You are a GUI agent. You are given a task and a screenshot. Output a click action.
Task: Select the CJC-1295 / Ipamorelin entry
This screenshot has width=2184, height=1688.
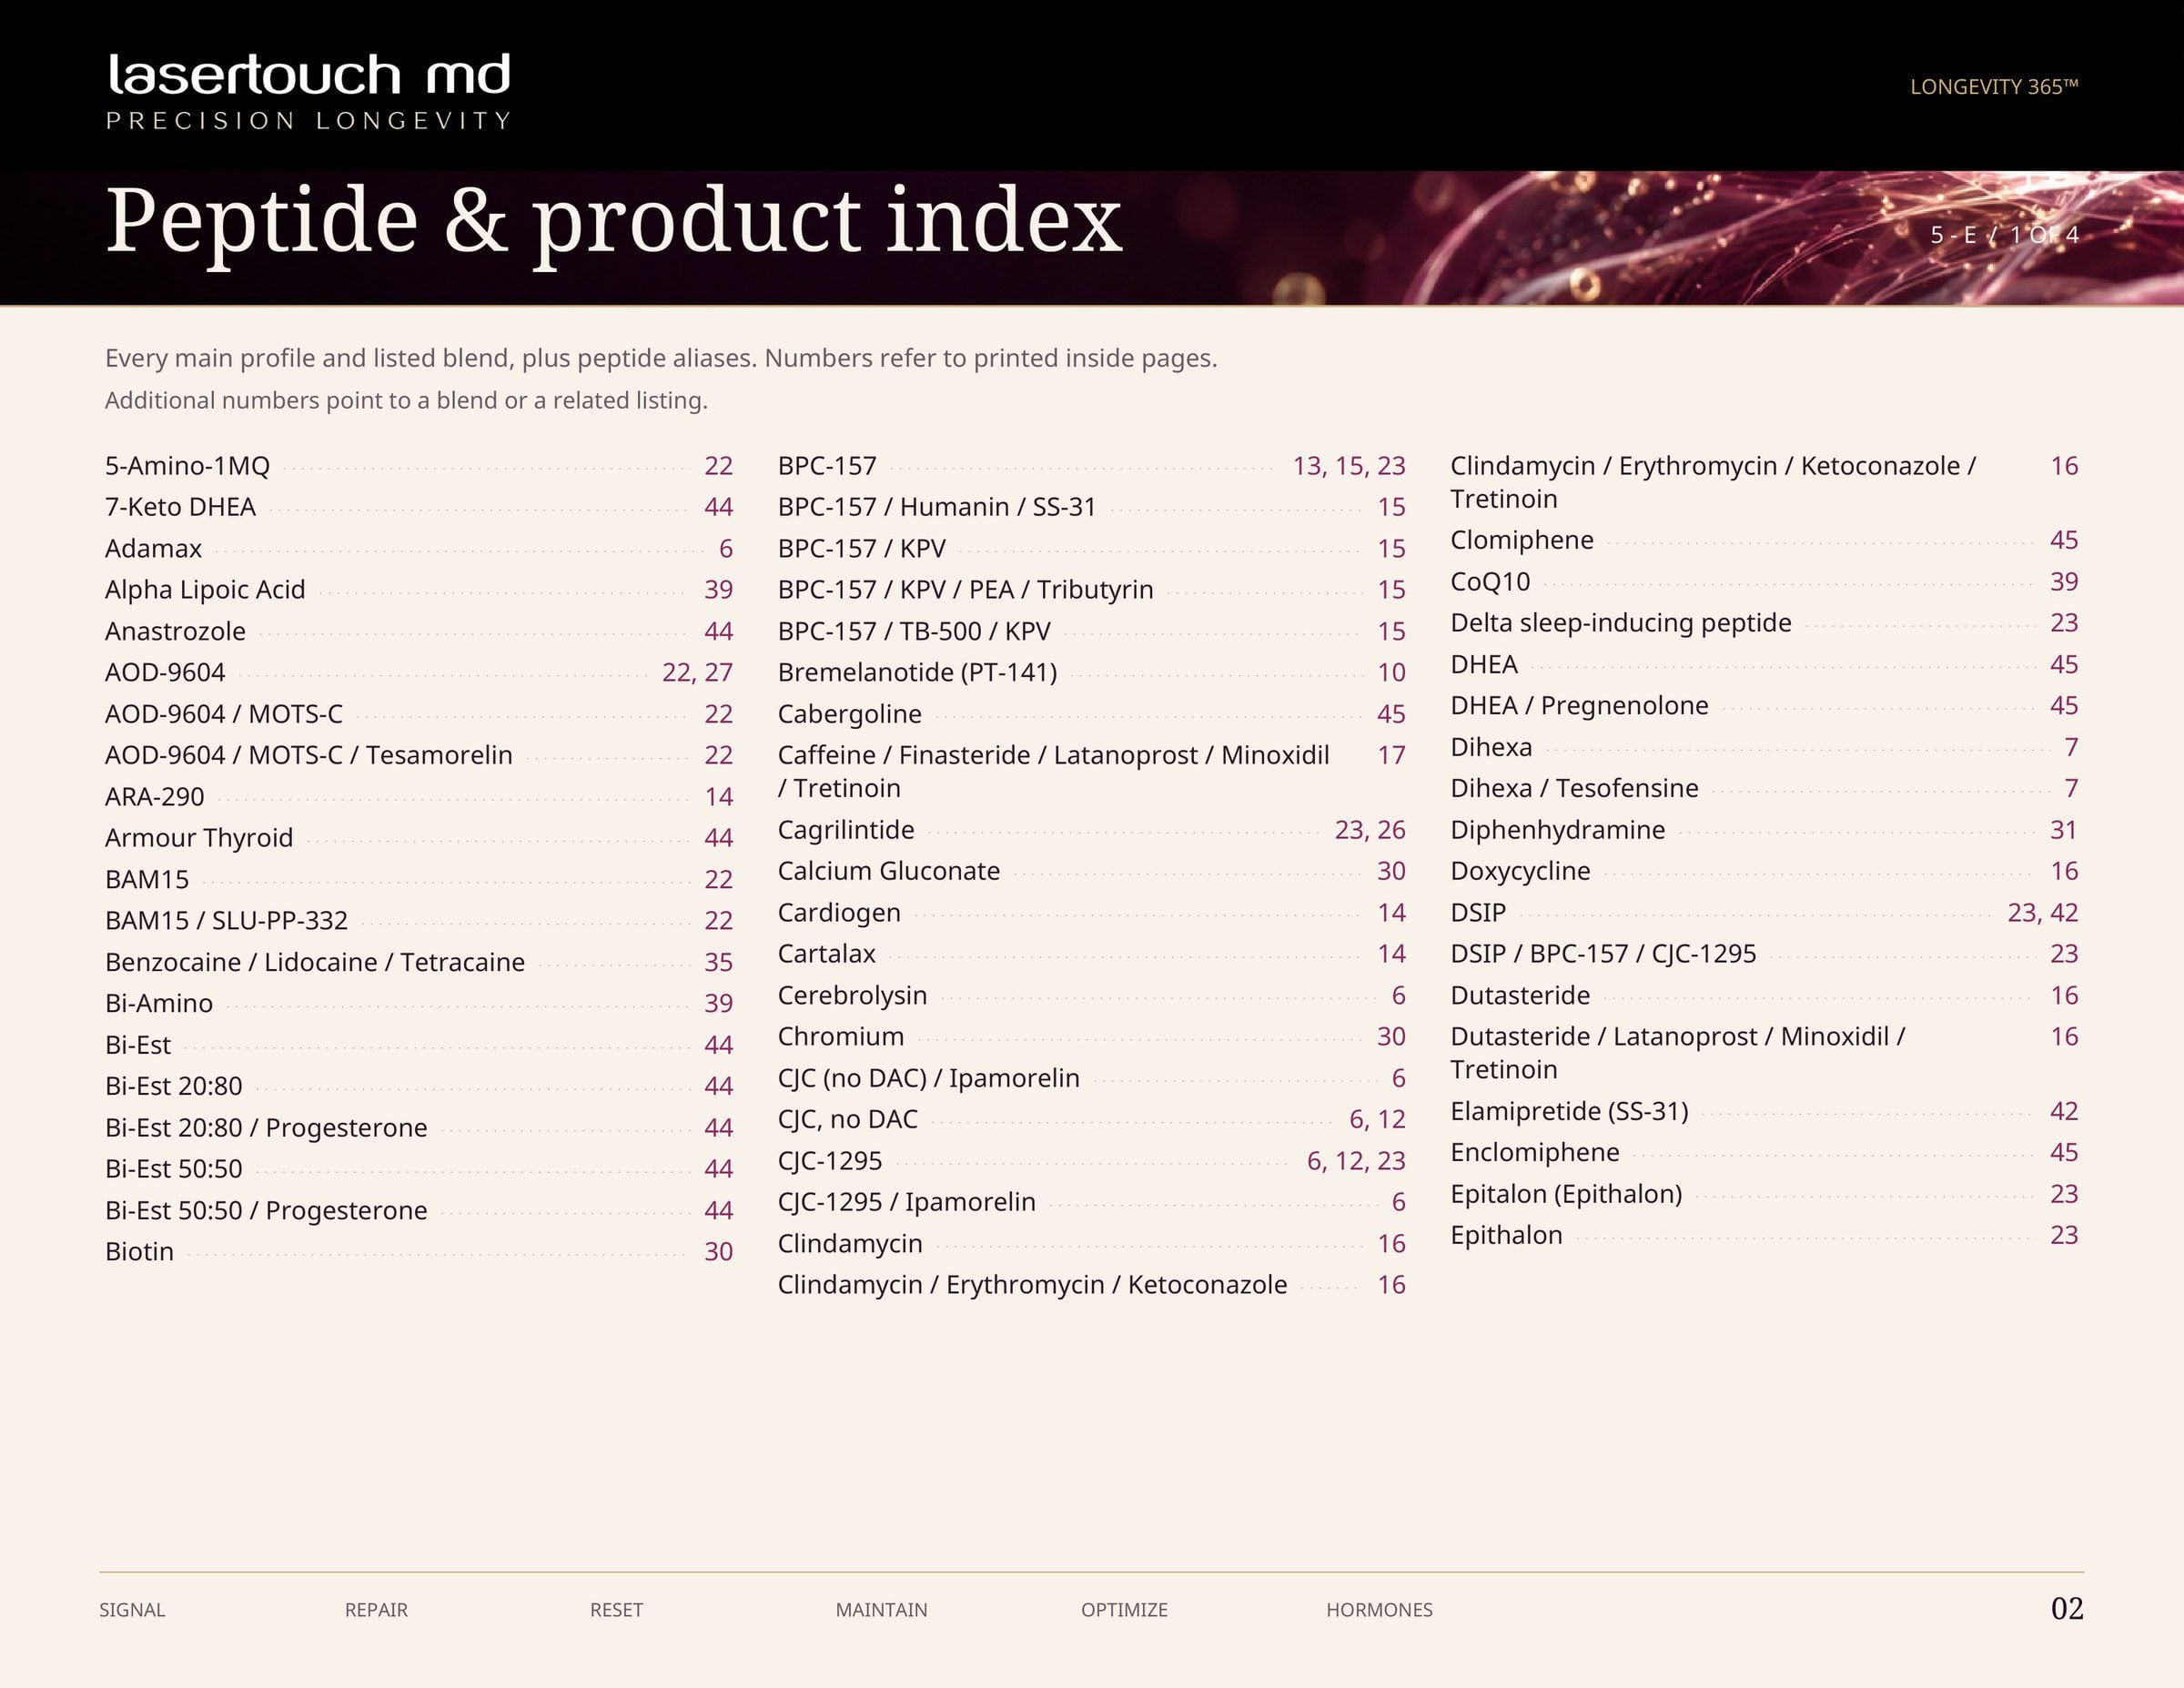coord(1092,1202)
